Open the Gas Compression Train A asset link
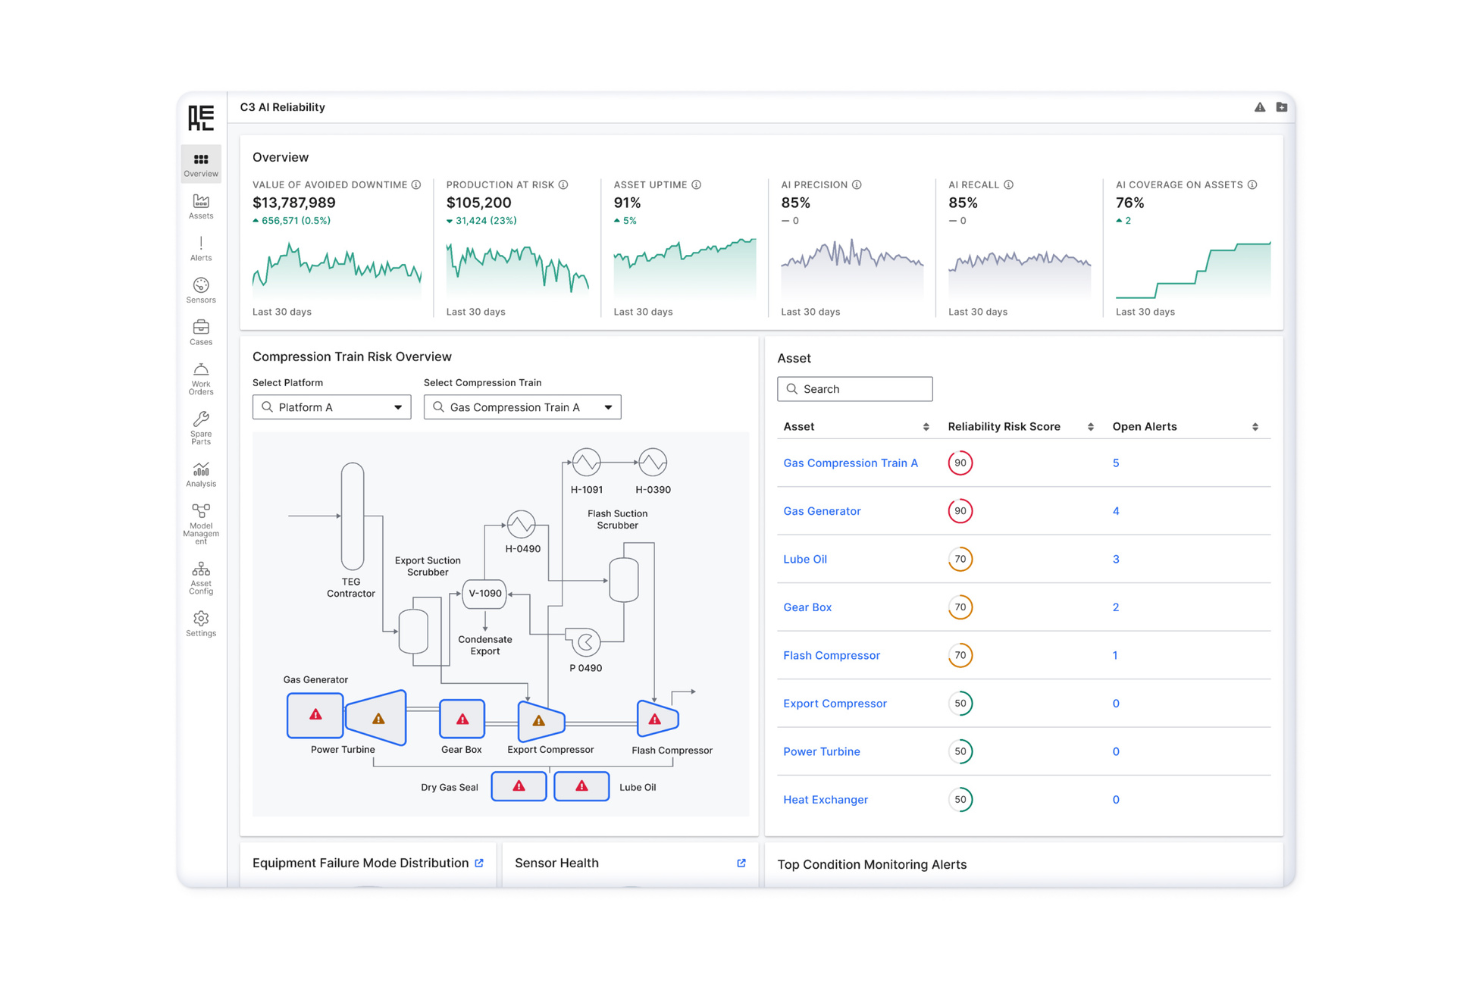This screenshot has width=1480, height=987. [x=850, y=462]
